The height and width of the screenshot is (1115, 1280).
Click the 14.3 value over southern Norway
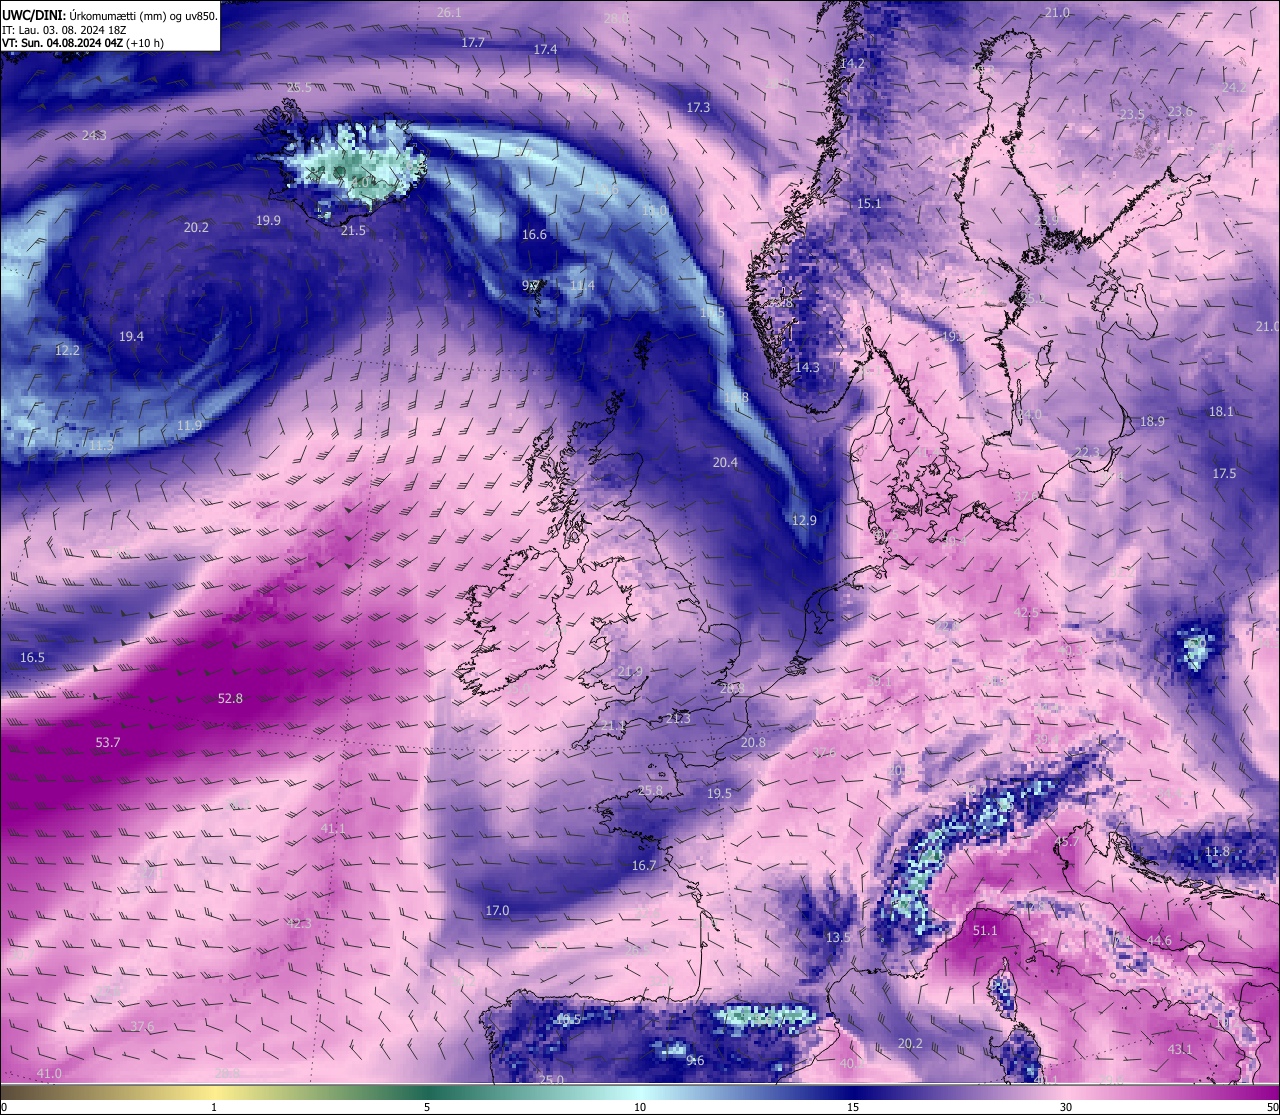[x=807, y=367]
